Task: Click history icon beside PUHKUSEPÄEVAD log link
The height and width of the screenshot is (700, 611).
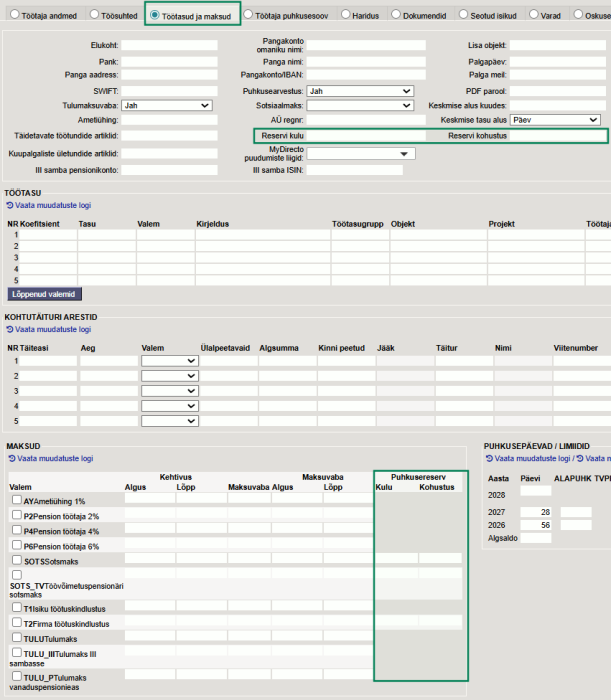Action: click(489, 458)
